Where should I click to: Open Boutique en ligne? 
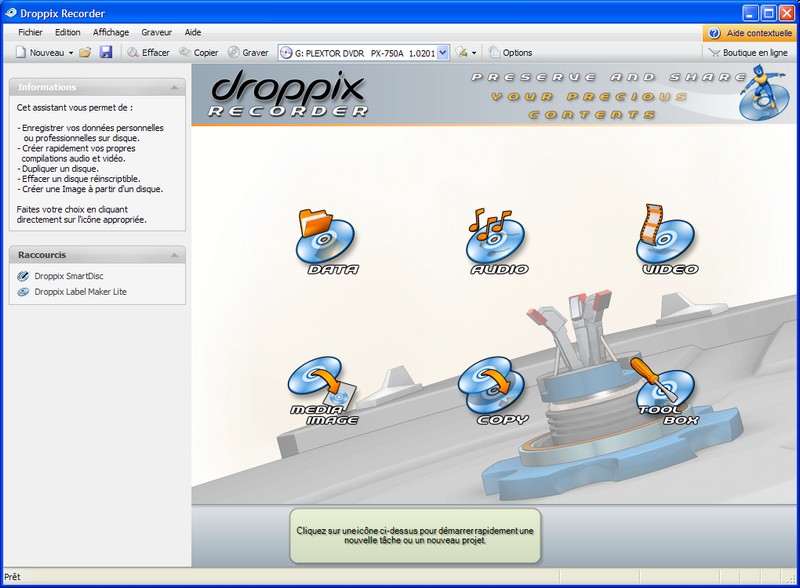click(748, 53)
